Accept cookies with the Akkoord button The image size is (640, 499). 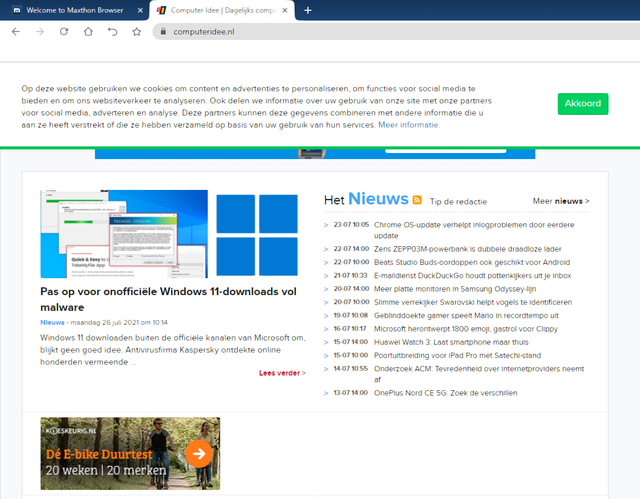(x=583, y=104)
